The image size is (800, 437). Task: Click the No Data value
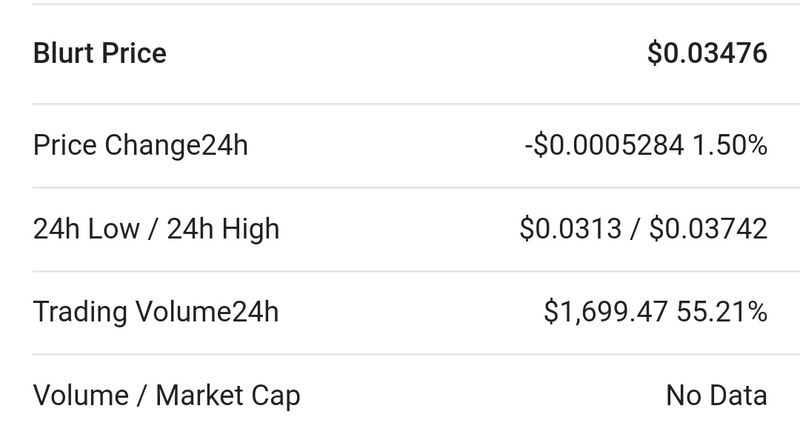click(x=716, y=395)
